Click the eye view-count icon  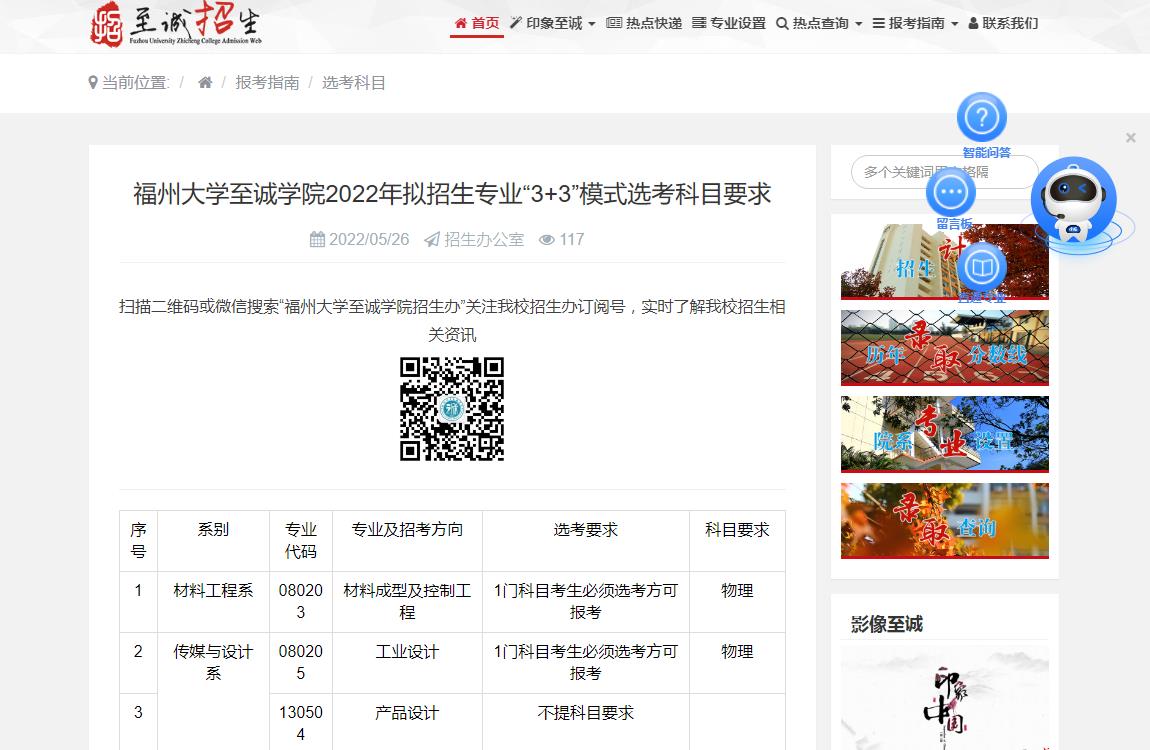point(546,240)
